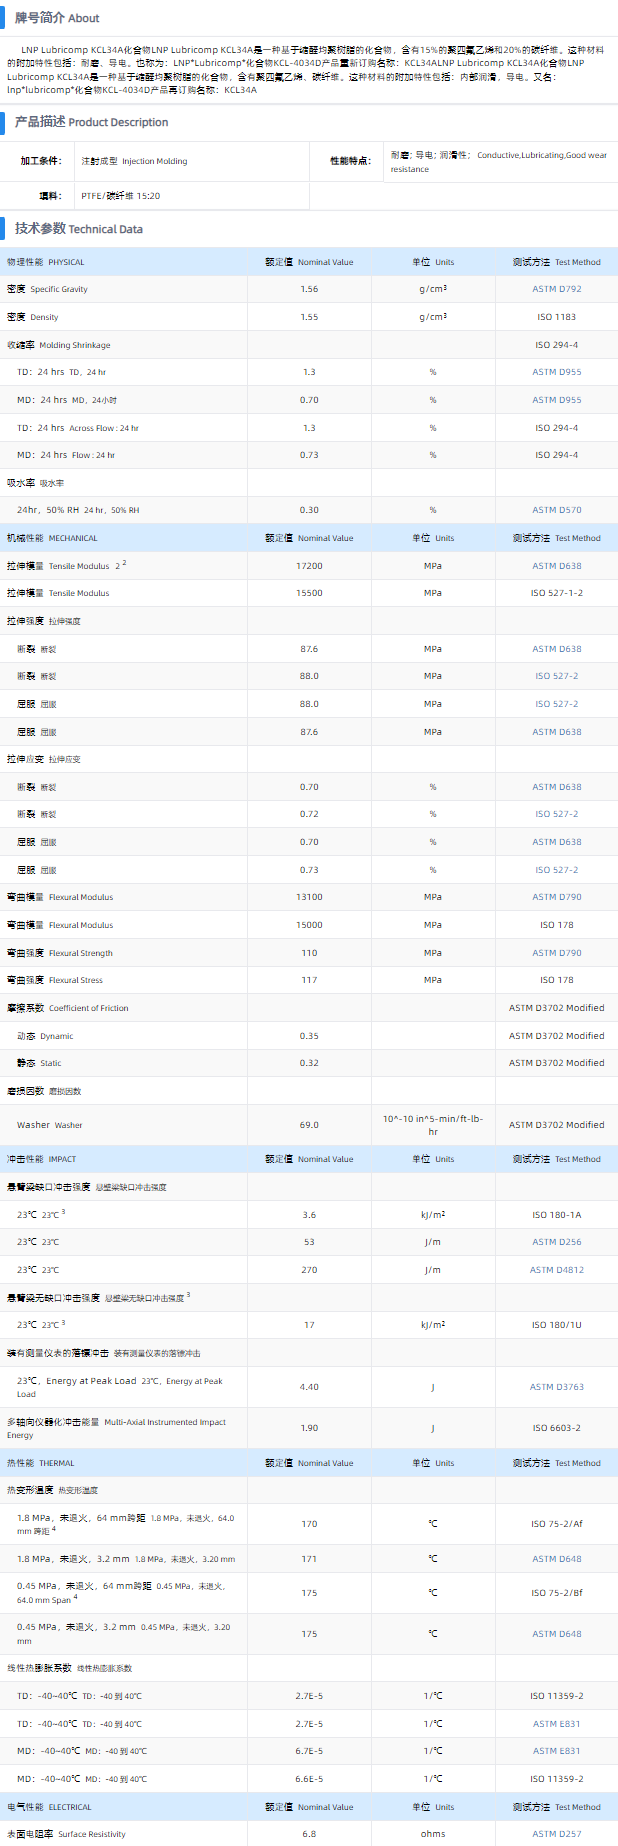618x1846 pixels.
Task: Open ASTM D955 link for TD shrinkage
Action: pos(556,372)
